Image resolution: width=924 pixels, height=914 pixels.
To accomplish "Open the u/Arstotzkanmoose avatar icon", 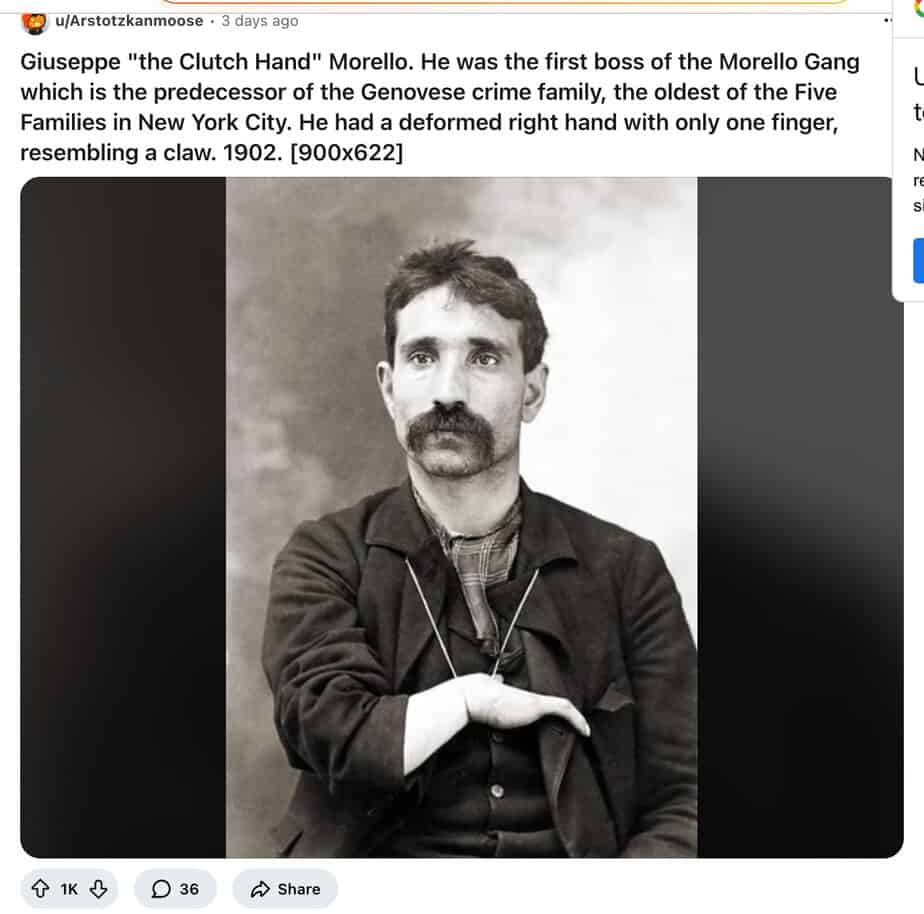I will (34, 22).
